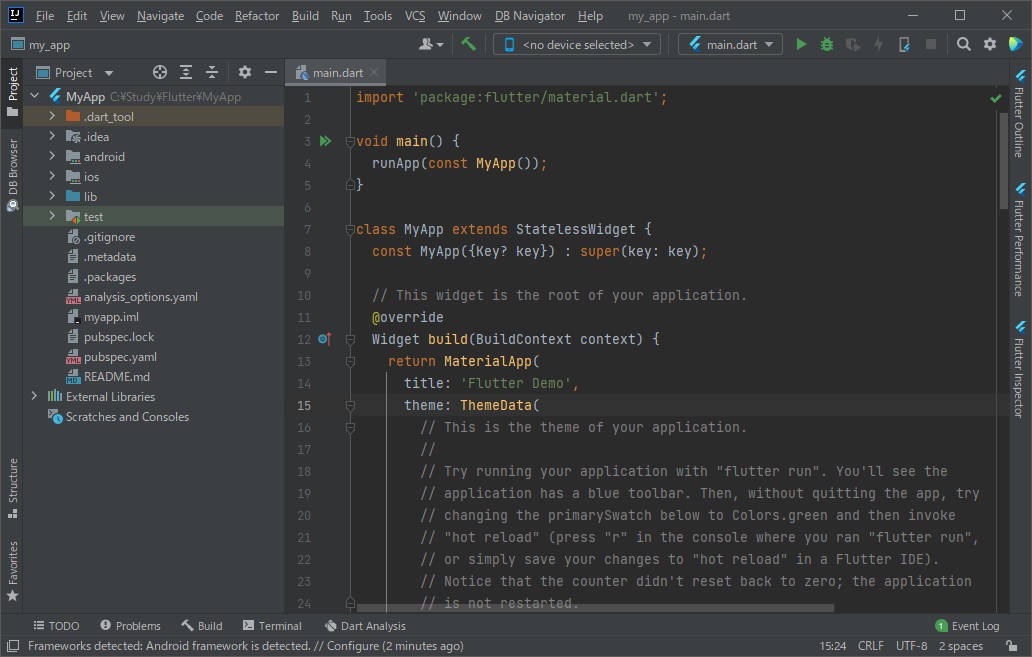Open Search Everywhere magnifier icon
Viewport: 1032px width, 657px height.
pos(963,44)
